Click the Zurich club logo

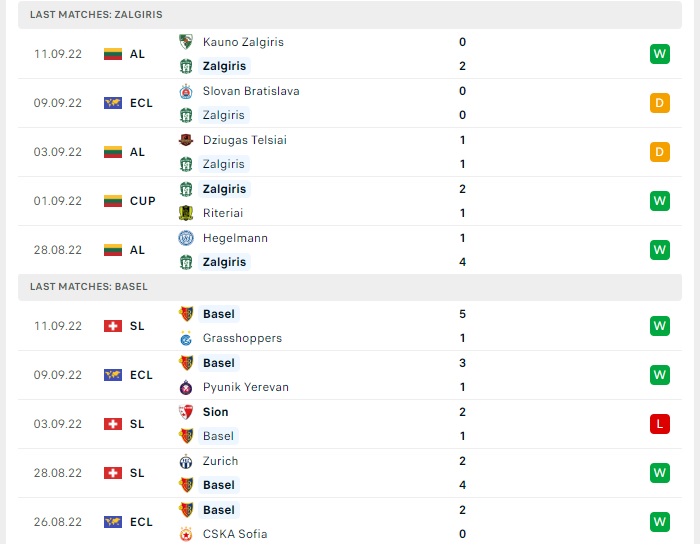pos(186,461)
